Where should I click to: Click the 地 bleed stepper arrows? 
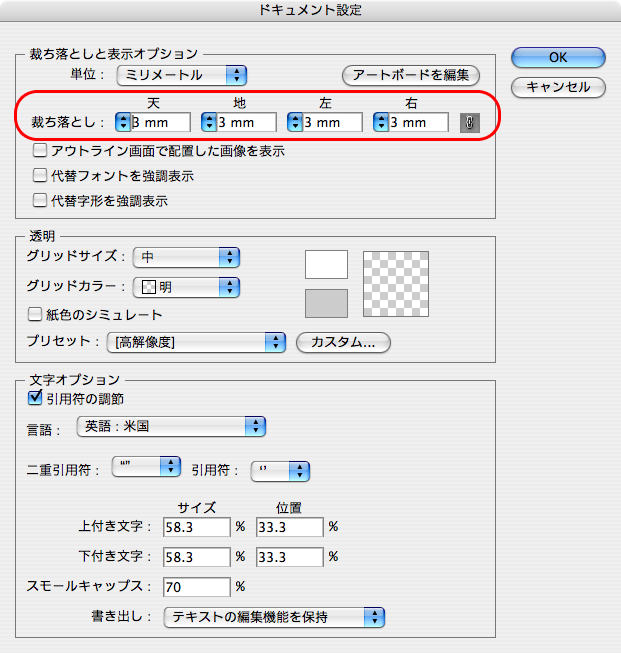coord(209,122)
